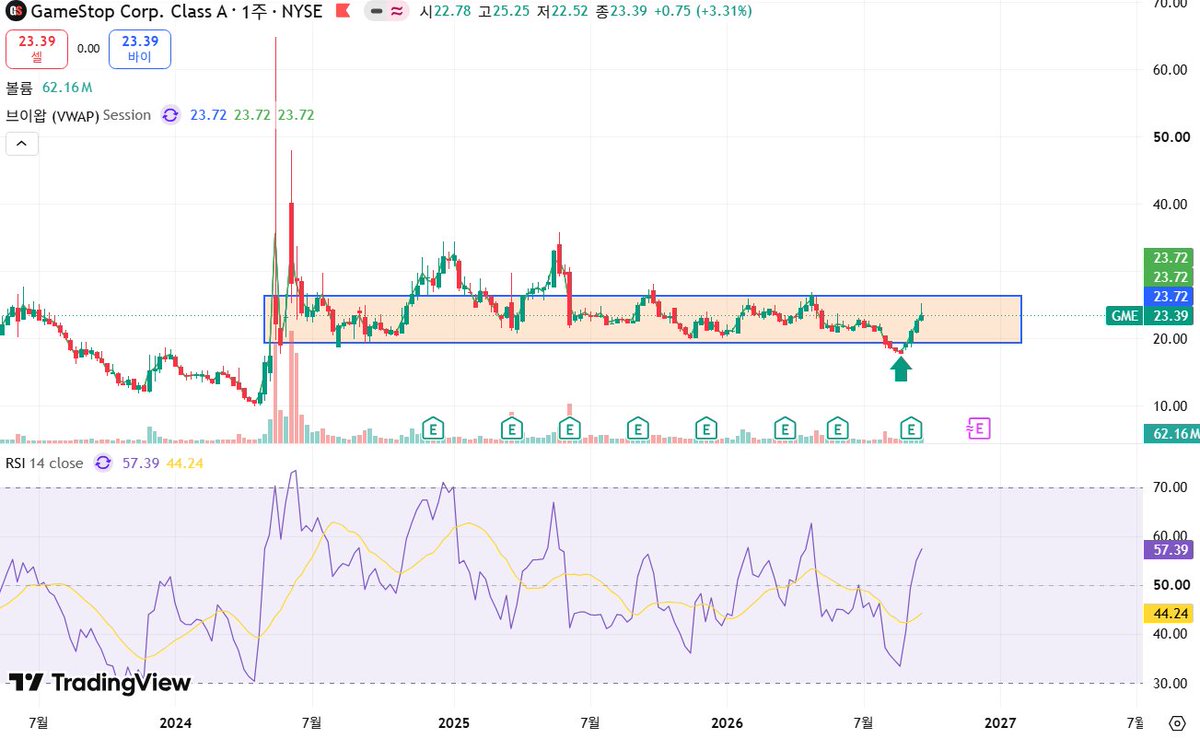Viewport: 1200px width, 739px height.
Task: Click the 종23.39 close price value
Action: (x=619, y=12)
